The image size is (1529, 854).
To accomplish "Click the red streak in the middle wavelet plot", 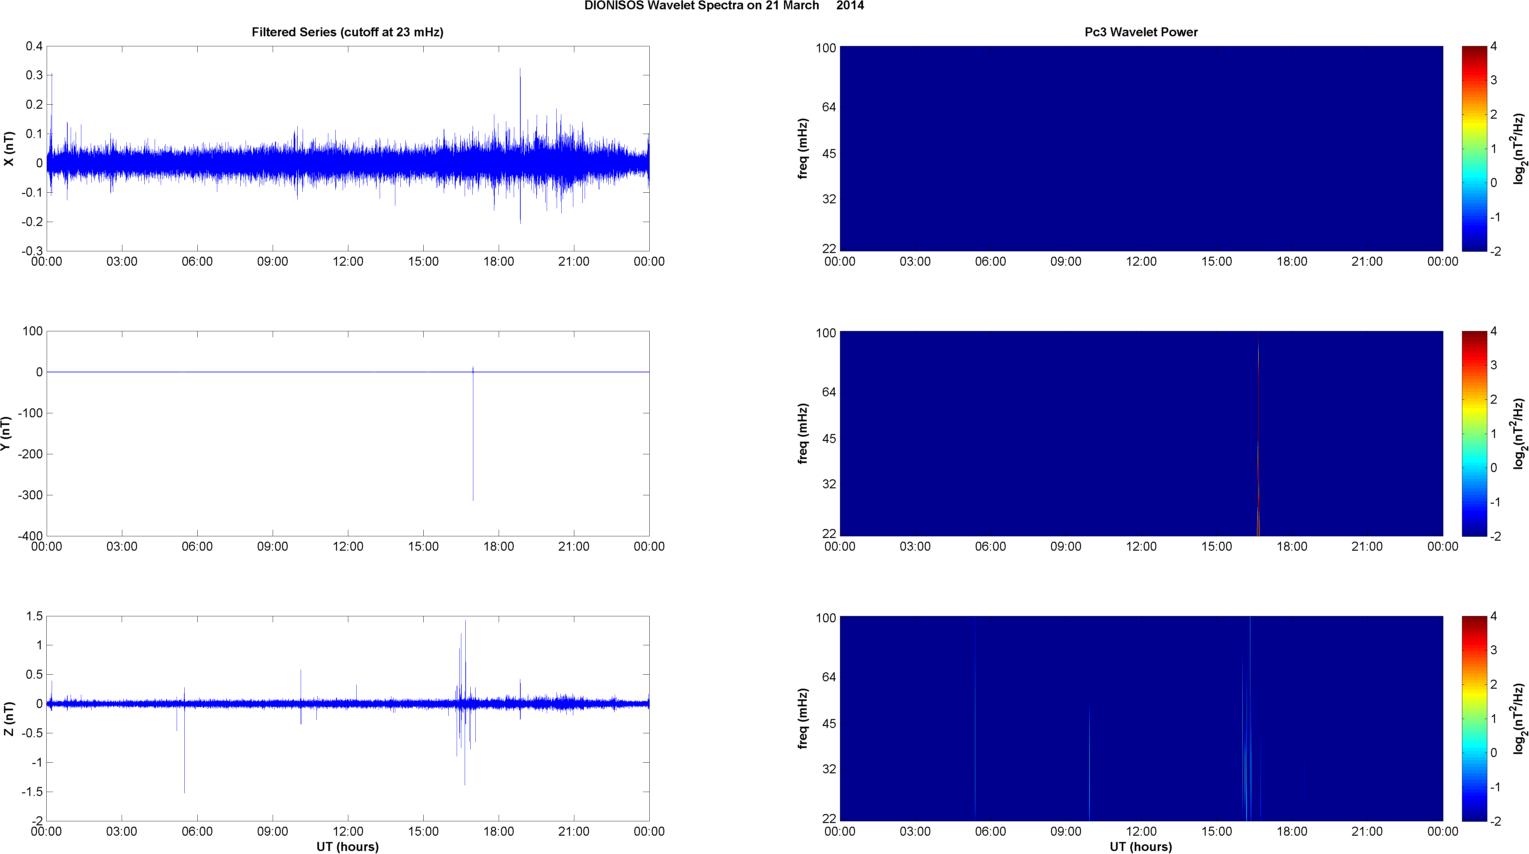I will coord(1258,440).
